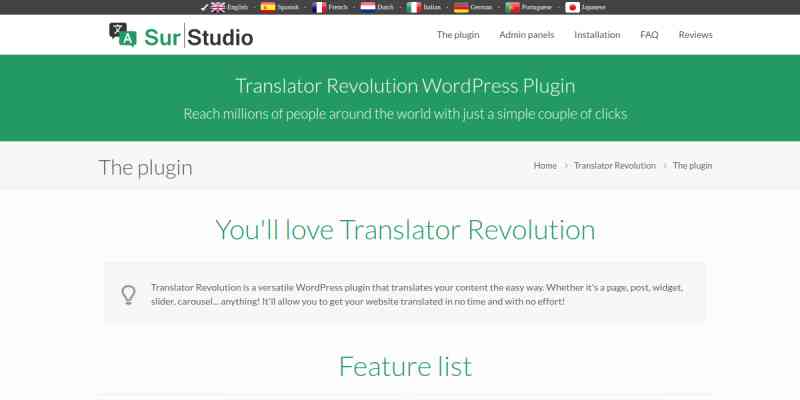Click 'The plugin' page title heading

[145, 167]
